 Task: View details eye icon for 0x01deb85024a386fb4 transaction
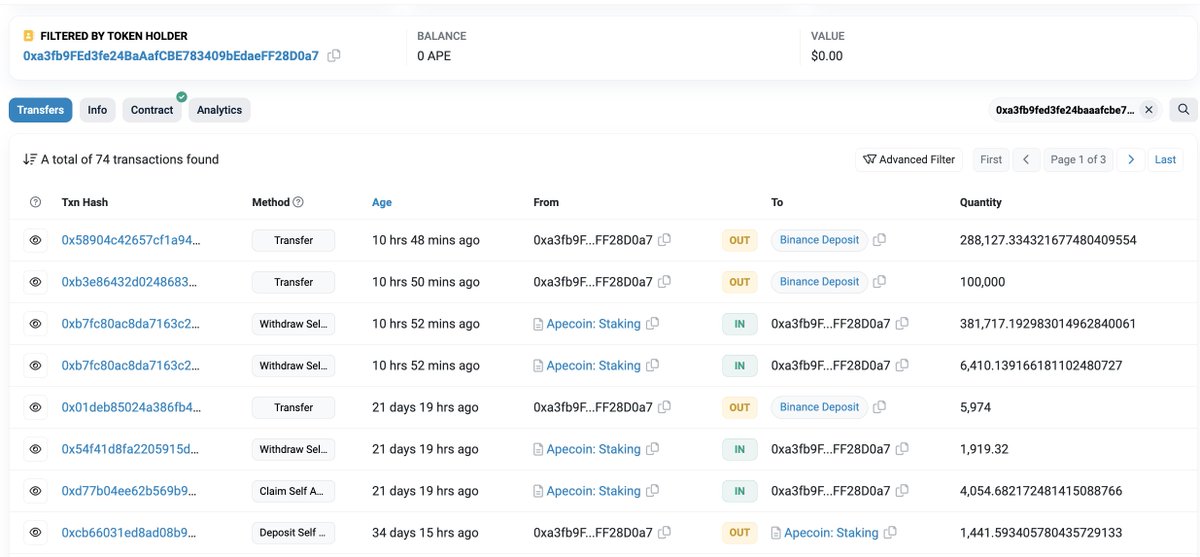35,407
